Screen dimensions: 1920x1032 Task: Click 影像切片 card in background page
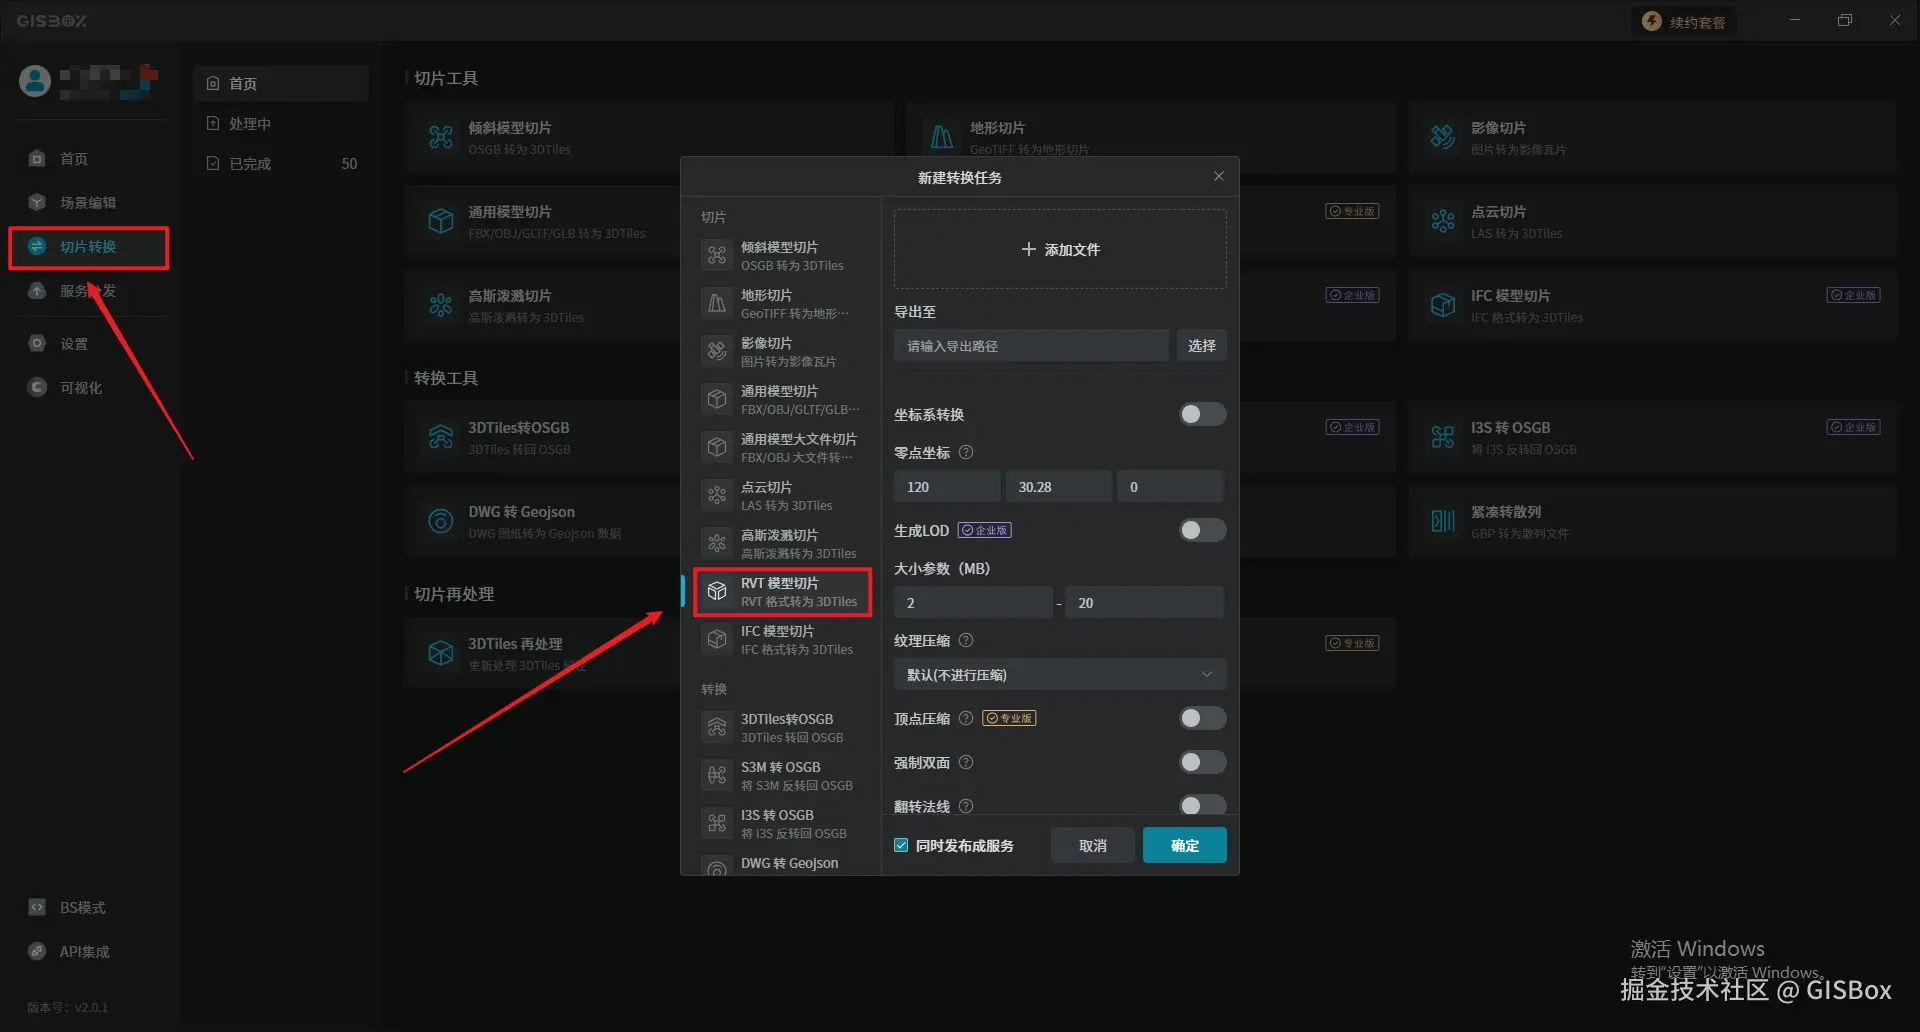pos(1652,137)
